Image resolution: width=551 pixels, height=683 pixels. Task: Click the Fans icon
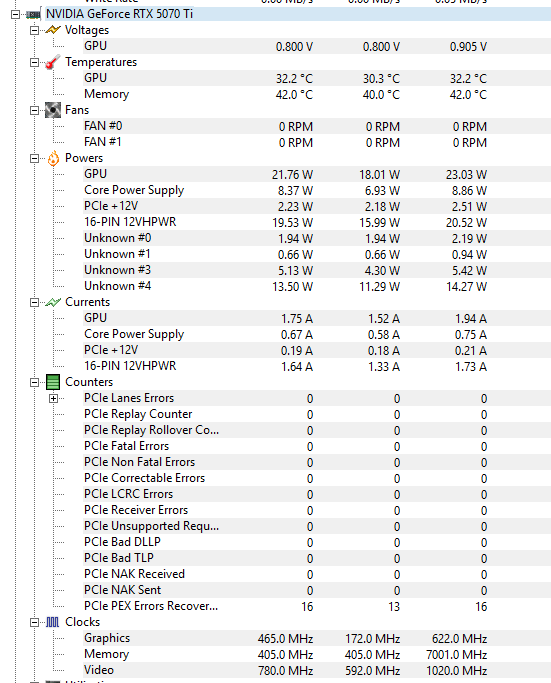pyautogui.click(x=53, y=110)
